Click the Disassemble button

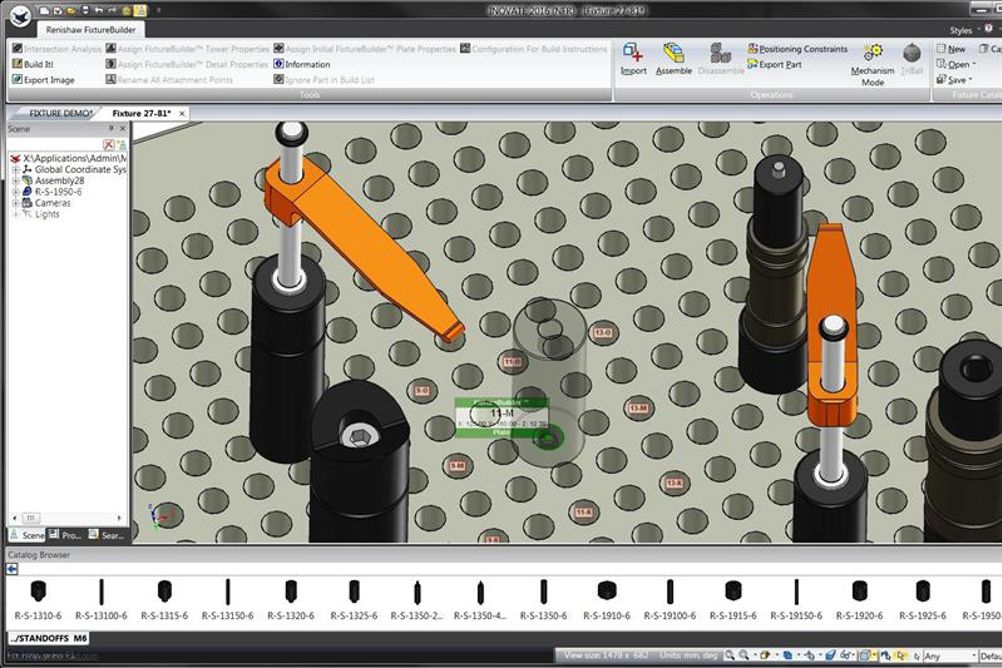tap(721, 59)
